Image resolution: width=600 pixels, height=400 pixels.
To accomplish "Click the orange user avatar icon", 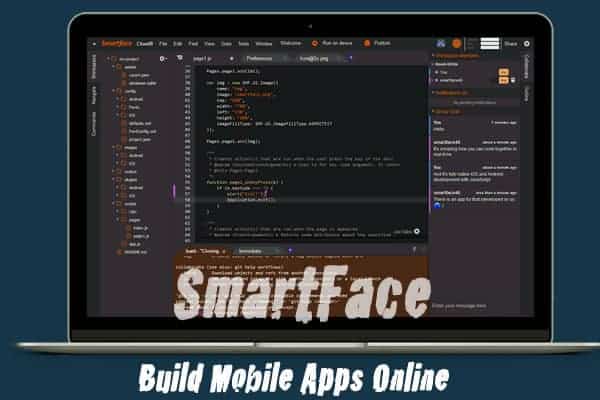I will [x=455, y=44].
